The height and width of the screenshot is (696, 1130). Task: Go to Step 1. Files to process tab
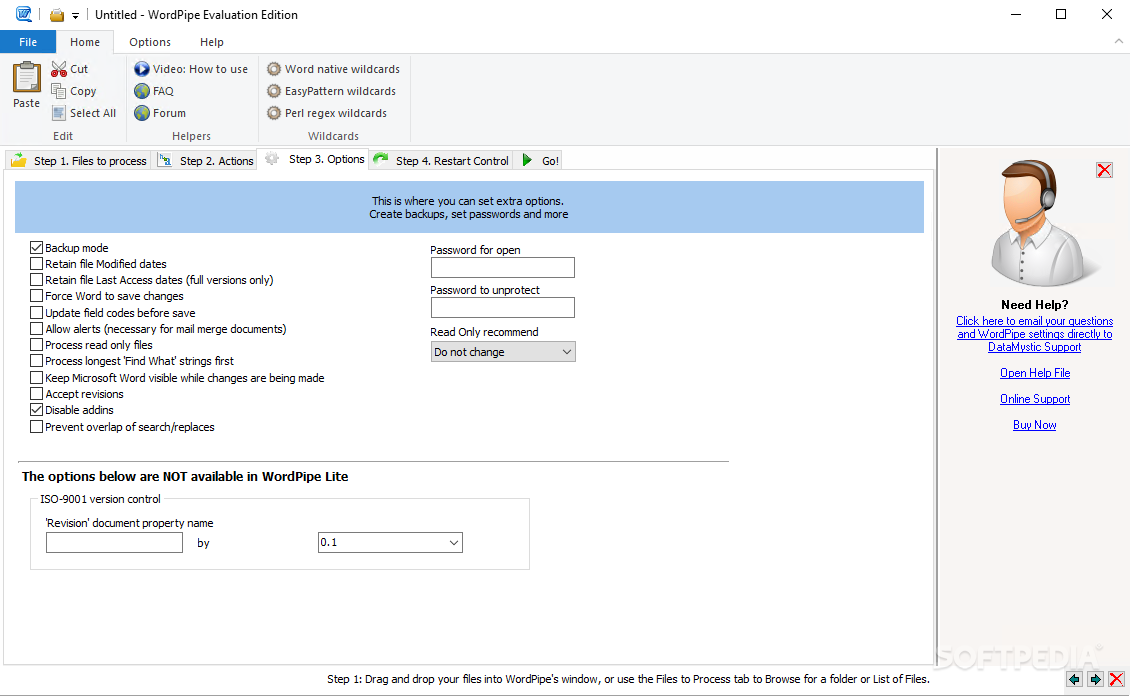tap(79, 161)
